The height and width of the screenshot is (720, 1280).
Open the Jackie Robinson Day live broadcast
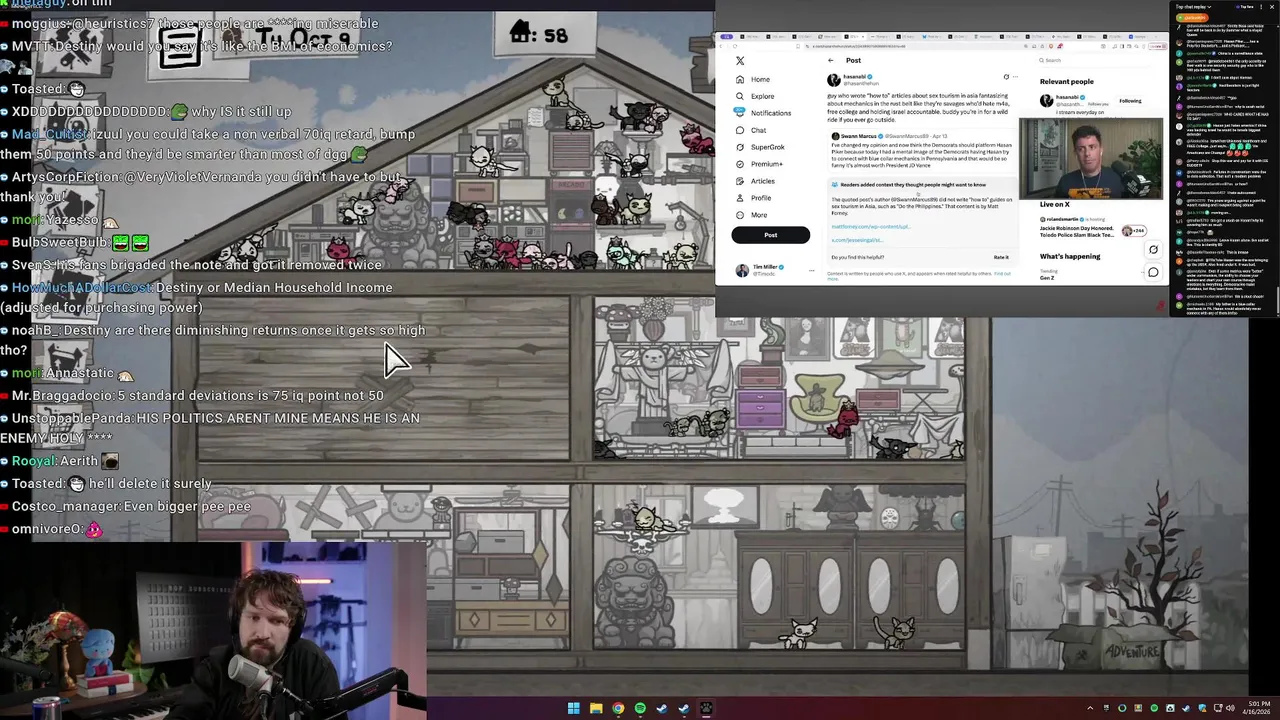[x=1092, y=229]
